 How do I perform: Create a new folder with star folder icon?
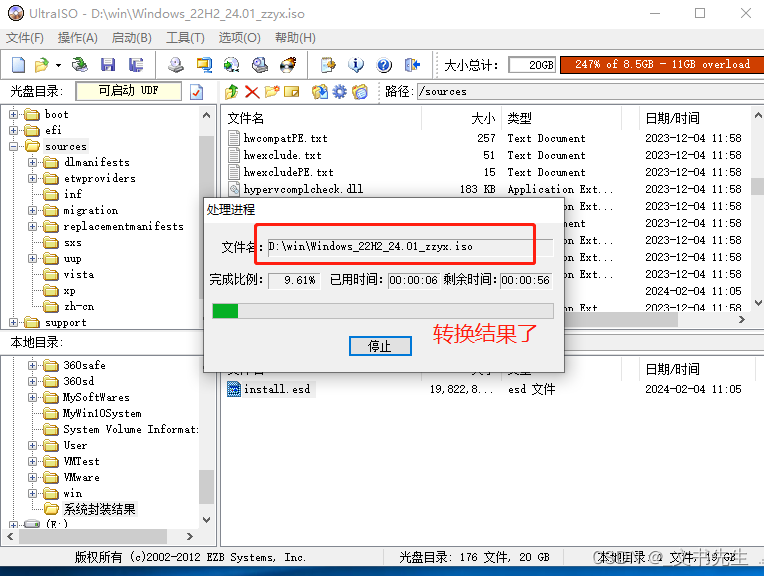(272, 92)
